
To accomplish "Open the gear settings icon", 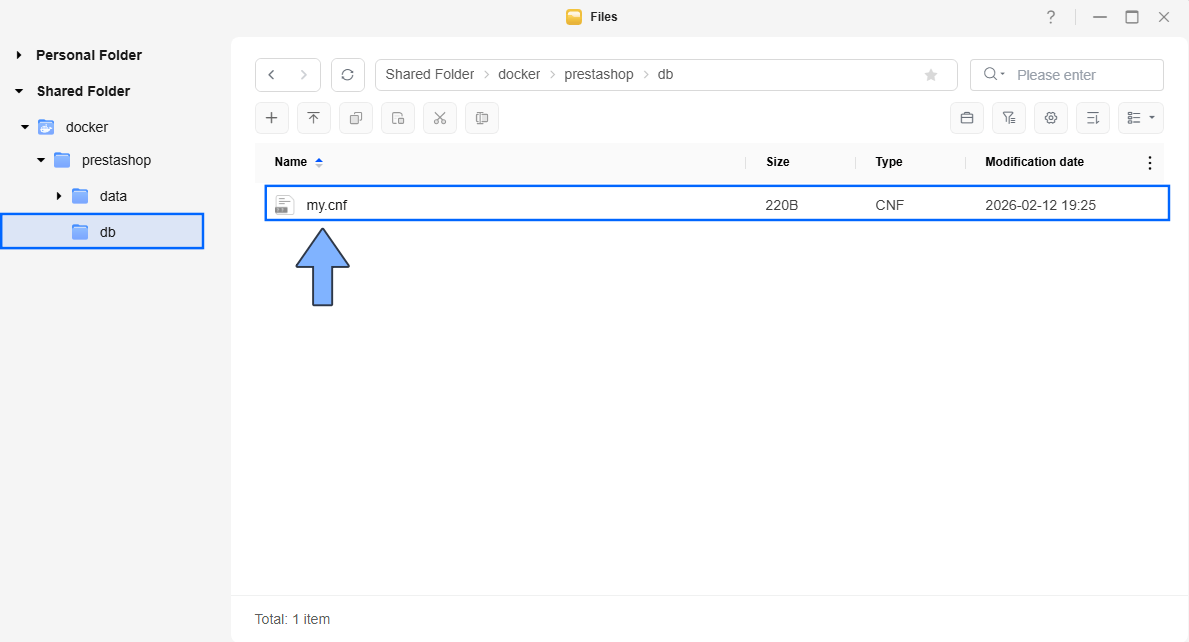I will (x=1051, y=118).
